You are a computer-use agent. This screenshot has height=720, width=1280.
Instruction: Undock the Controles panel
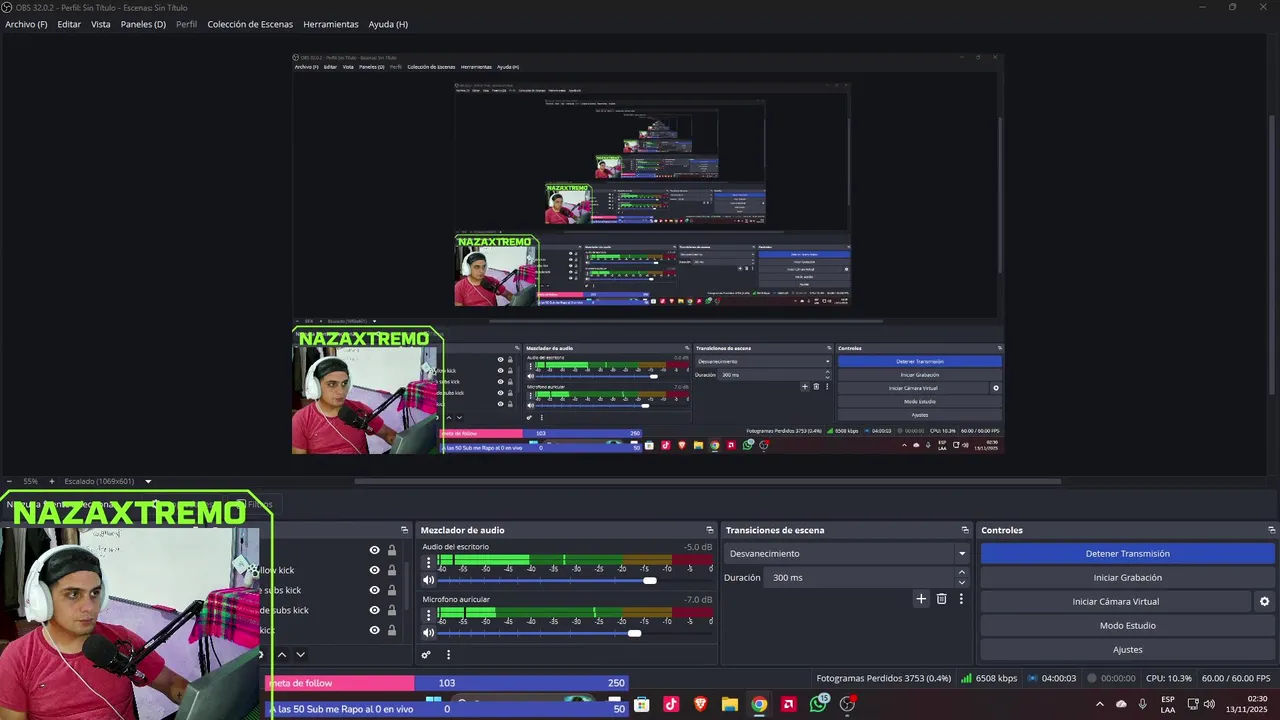[1271, 530]
